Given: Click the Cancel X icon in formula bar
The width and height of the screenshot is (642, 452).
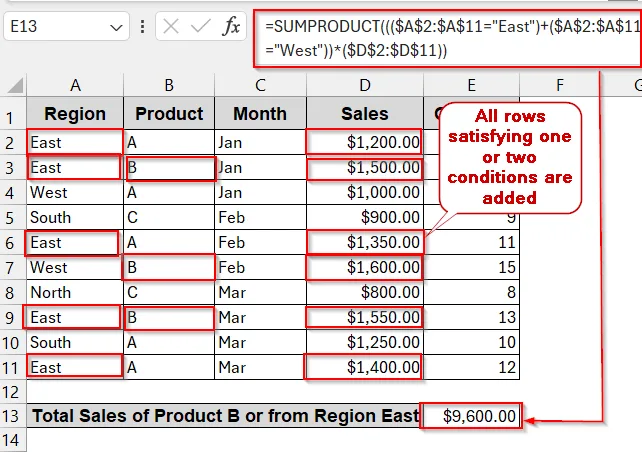Looking at the screenshot, I should [x=170, y=27].
